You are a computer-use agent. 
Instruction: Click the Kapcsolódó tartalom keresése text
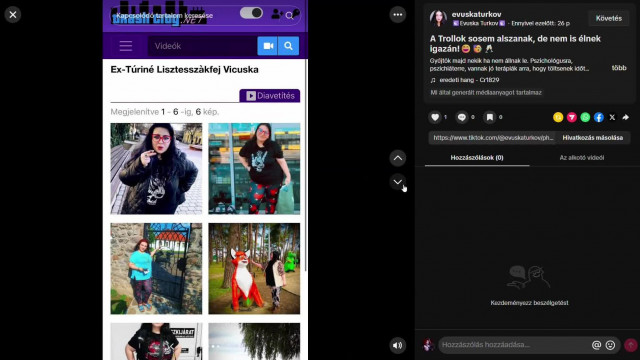click(x=164, y=16)
